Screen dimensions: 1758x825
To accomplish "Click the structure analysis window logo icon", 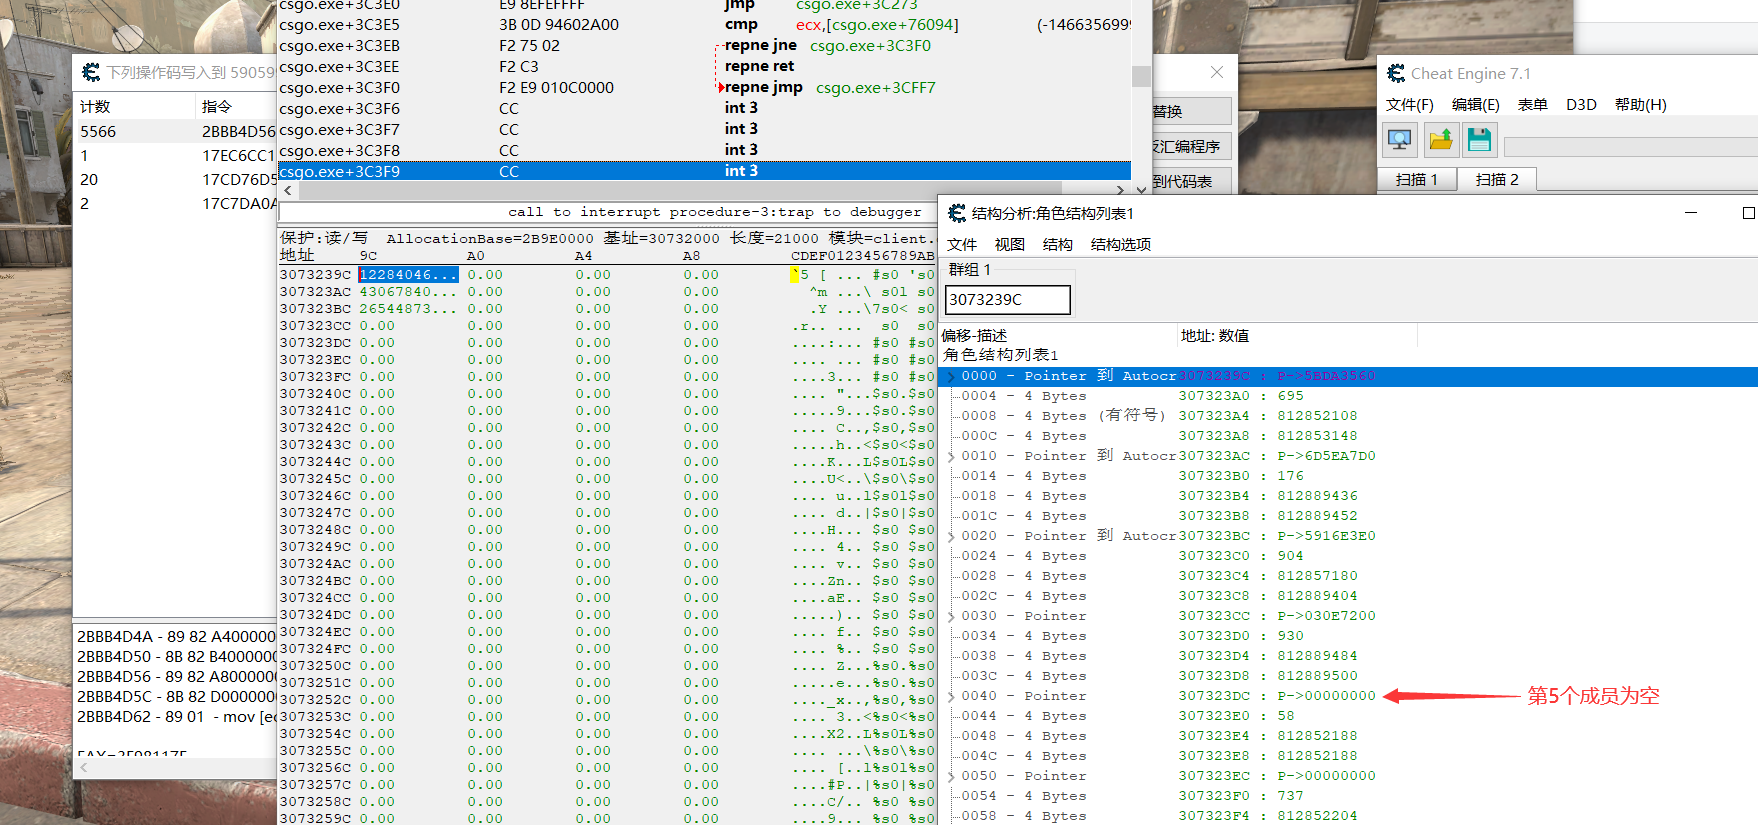I will (957, 213).
